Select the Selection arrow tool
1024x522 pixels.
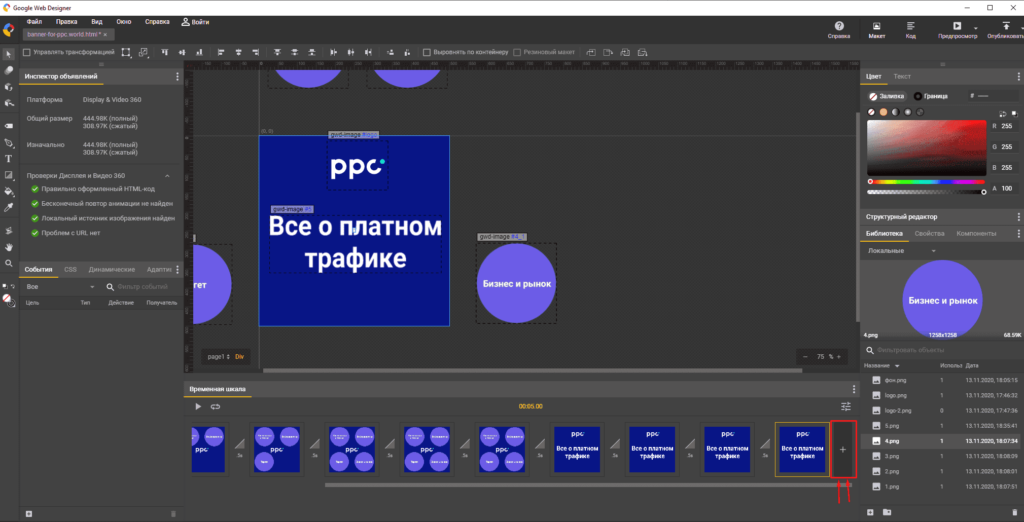point(9,53)
